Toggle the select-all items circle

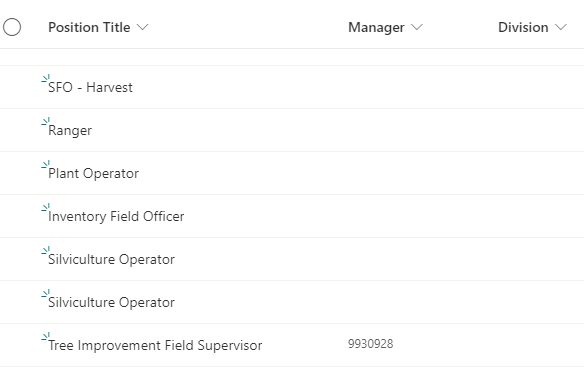pos(12,27)
